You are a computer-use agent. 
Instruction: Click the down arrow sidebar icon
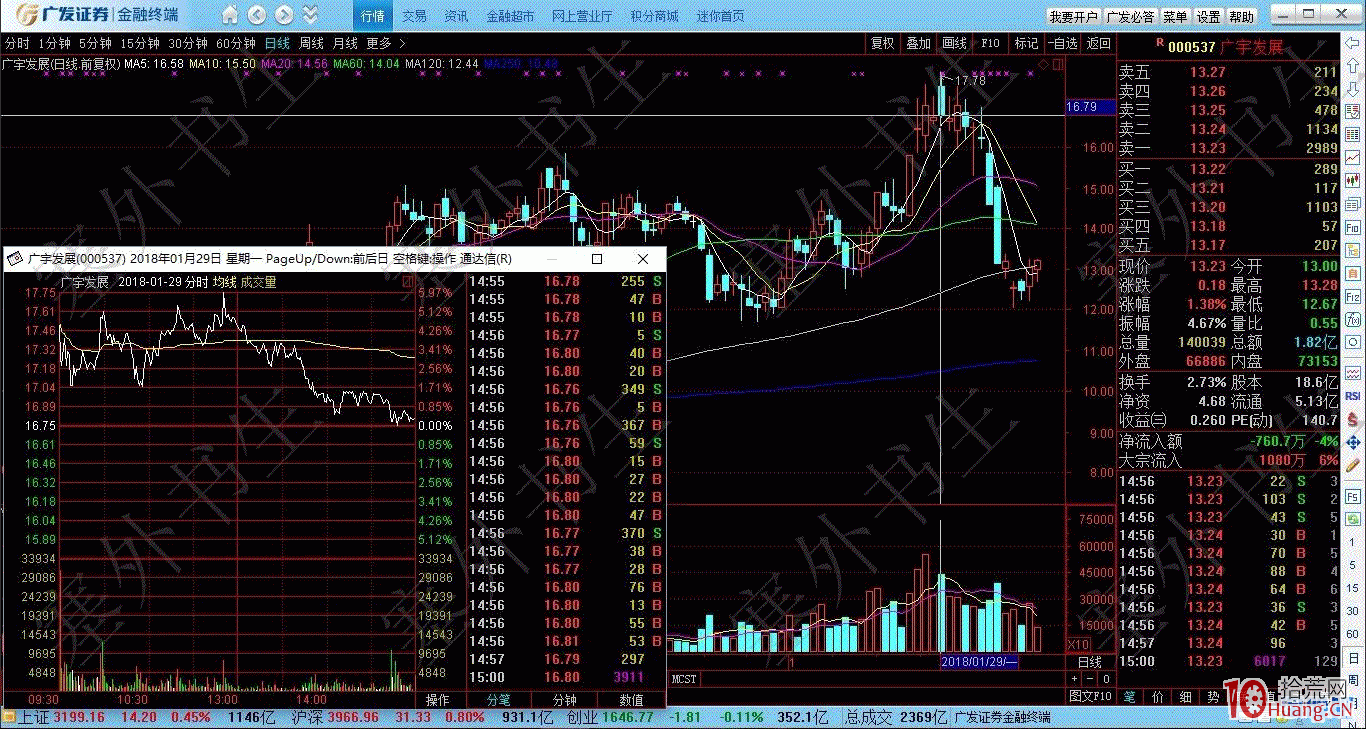coord(1353,90)
